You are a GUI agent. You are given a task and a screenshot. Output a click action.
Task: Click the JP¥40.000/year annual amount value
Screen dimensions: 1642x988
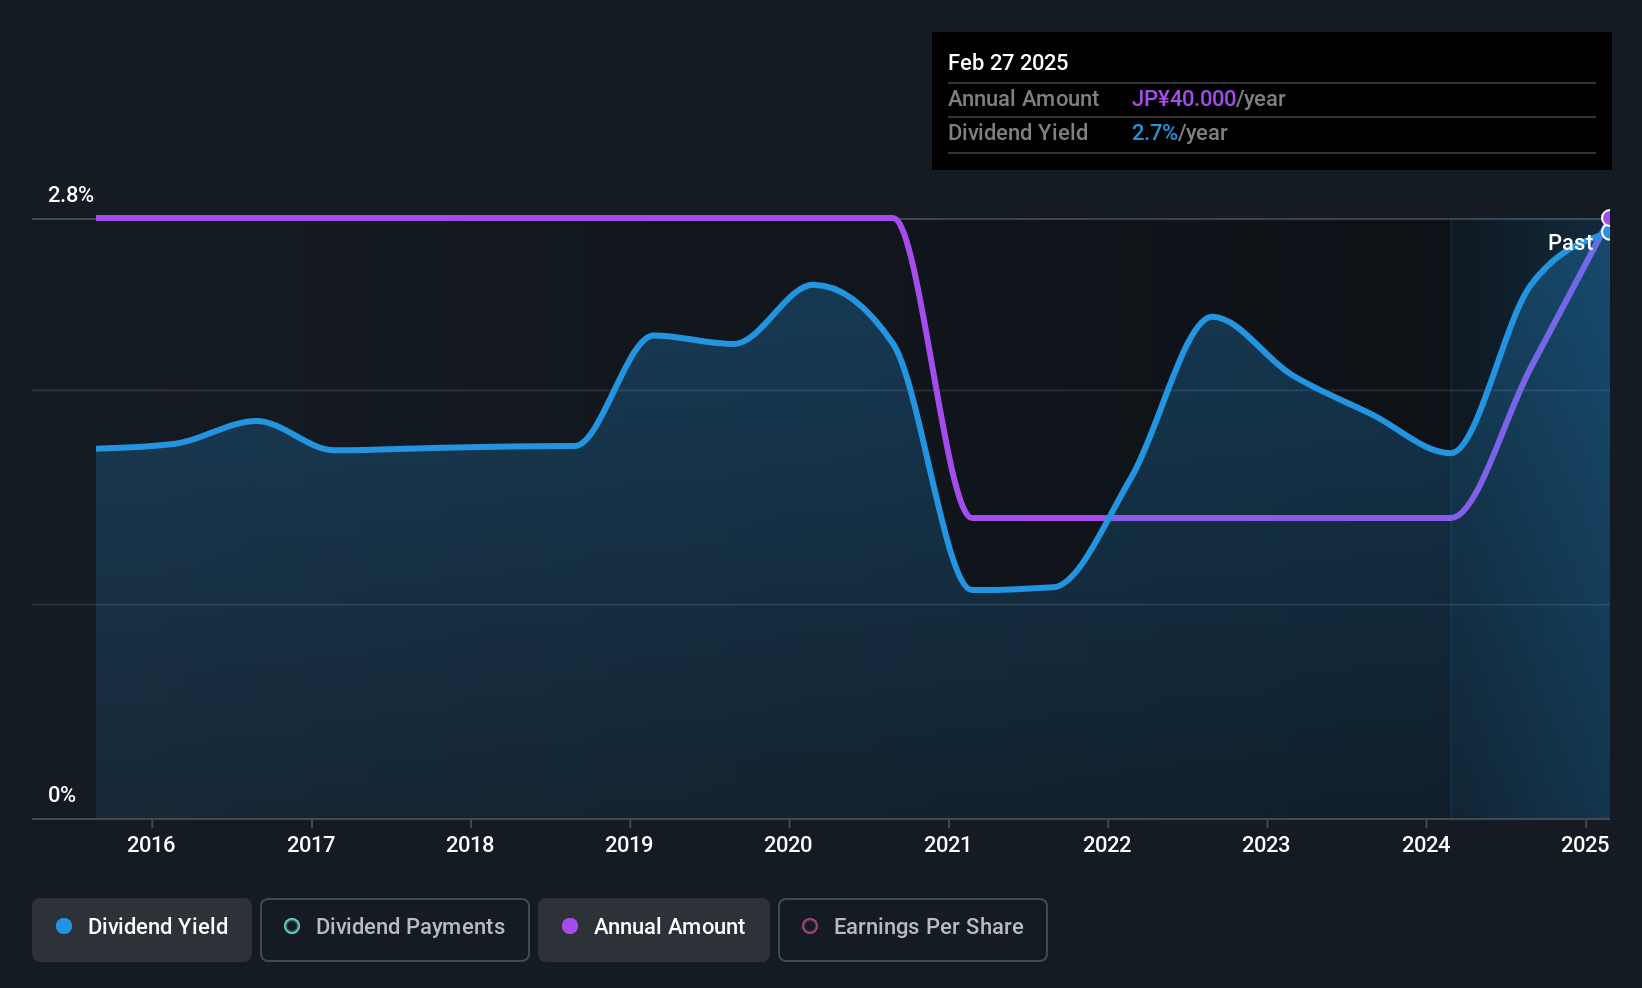pyautogui.click(x=1208, y=99)
